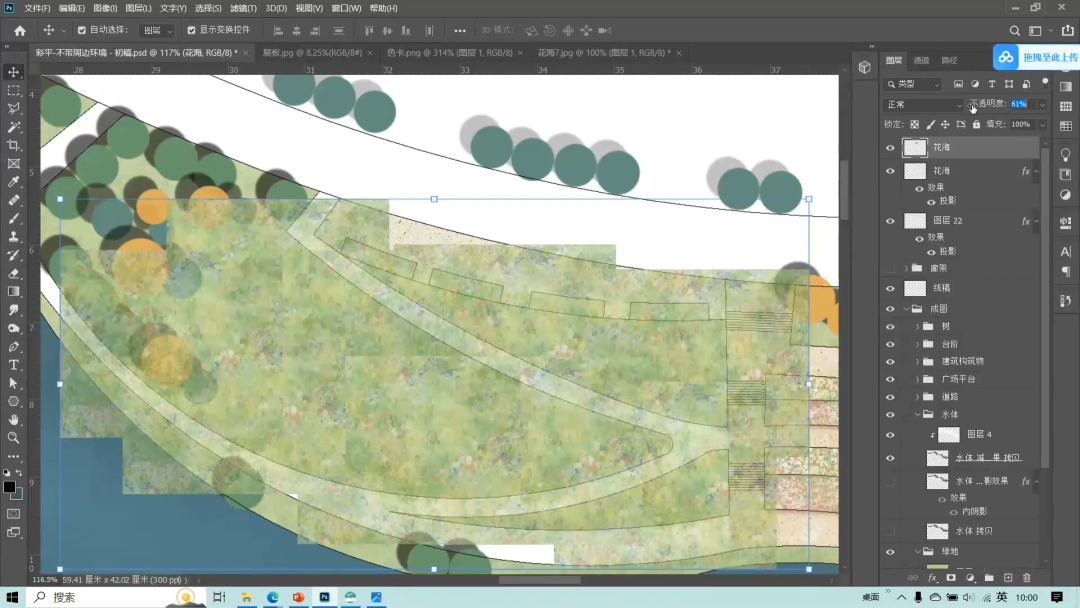
Task: Select the Crop tool
Action: point(13,145)
